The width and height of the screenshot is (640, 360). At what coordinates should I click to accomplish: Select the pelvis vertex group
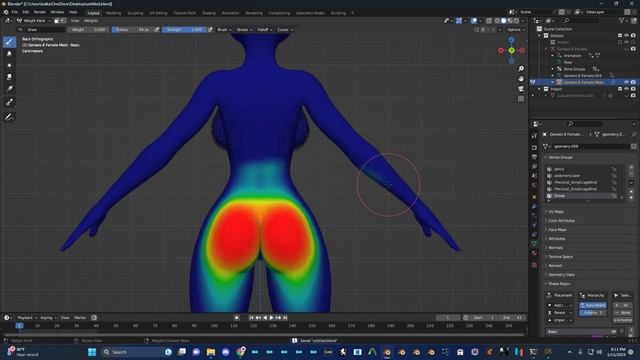point(582,169)
